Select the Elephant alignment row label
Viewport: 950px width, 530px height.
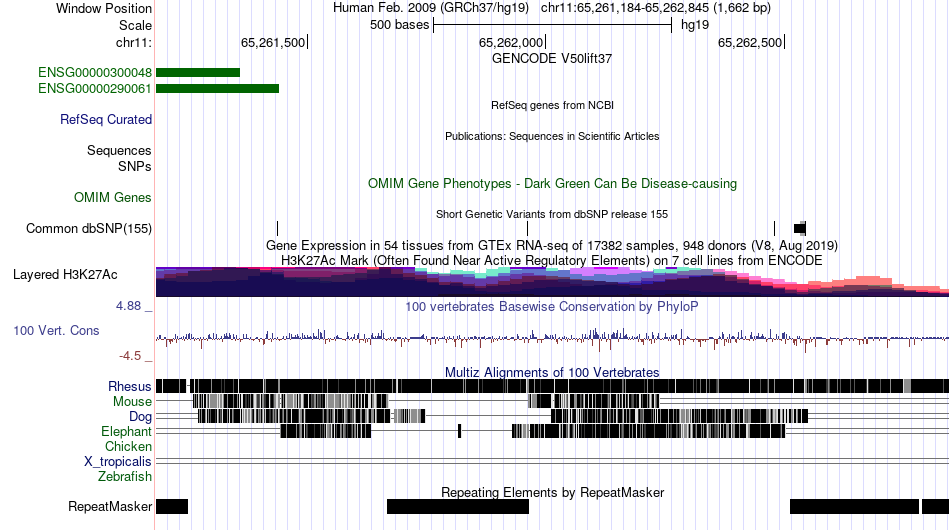(x=126, y=432)
